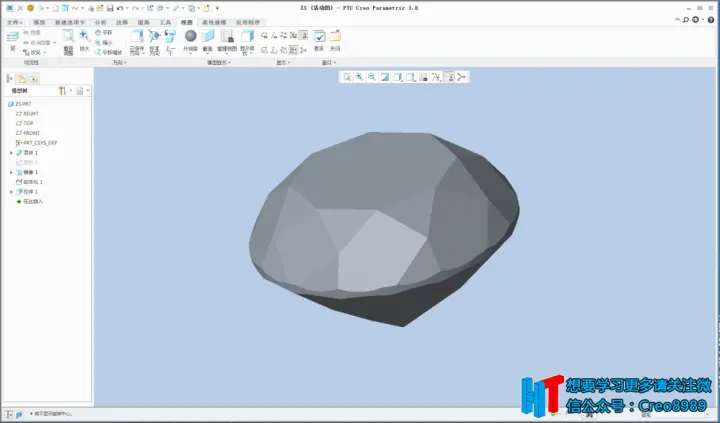720x423 pixels.
Task: Open the Appearance gallery sphere icon
Action: 191,36
